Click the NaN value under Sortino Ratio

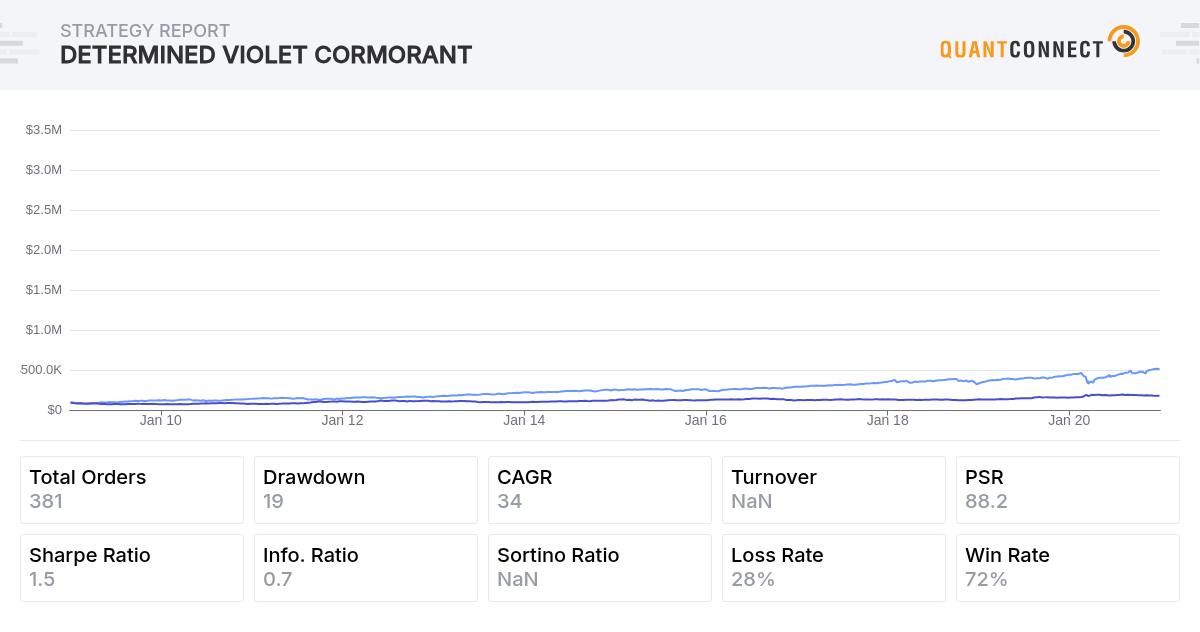518,579
